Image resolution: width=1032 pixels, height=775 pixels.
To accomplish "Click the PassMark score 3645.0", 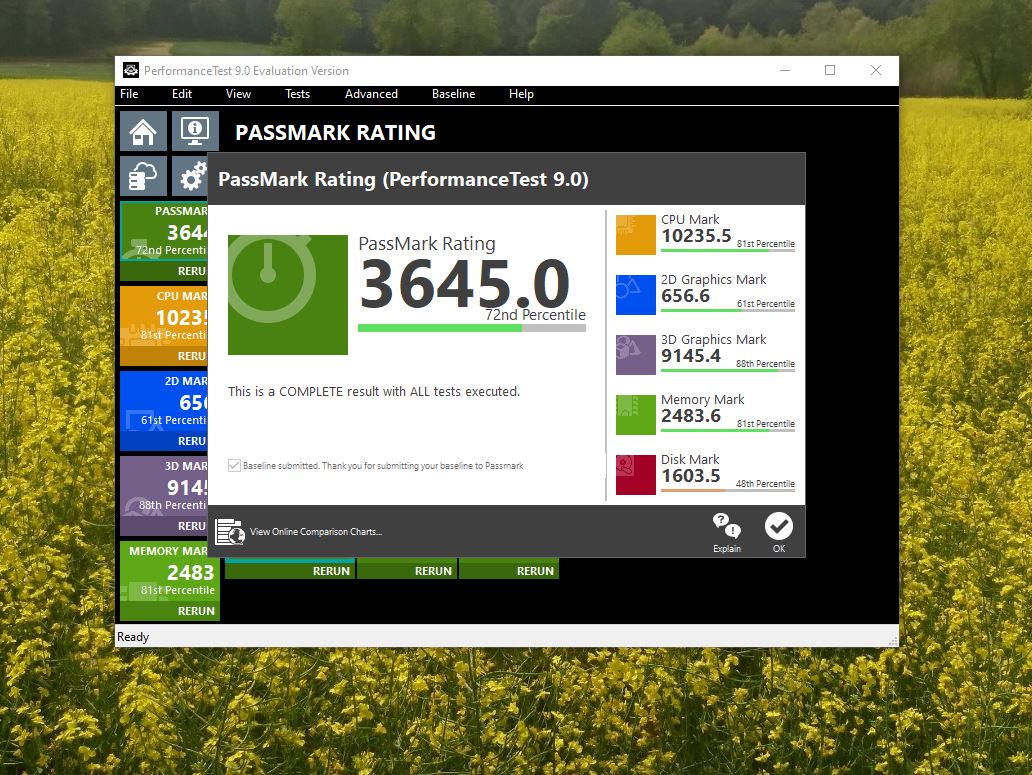I will coord(465,284).
